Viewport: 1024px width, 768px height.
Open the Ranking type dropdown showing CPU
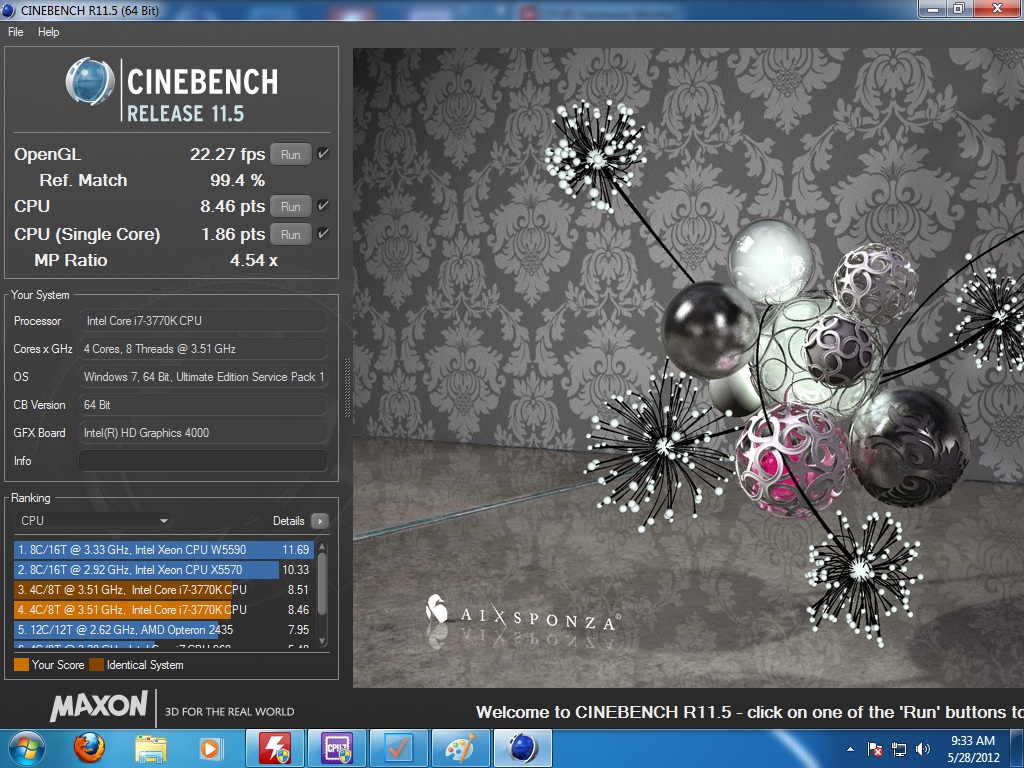[93, 520]
